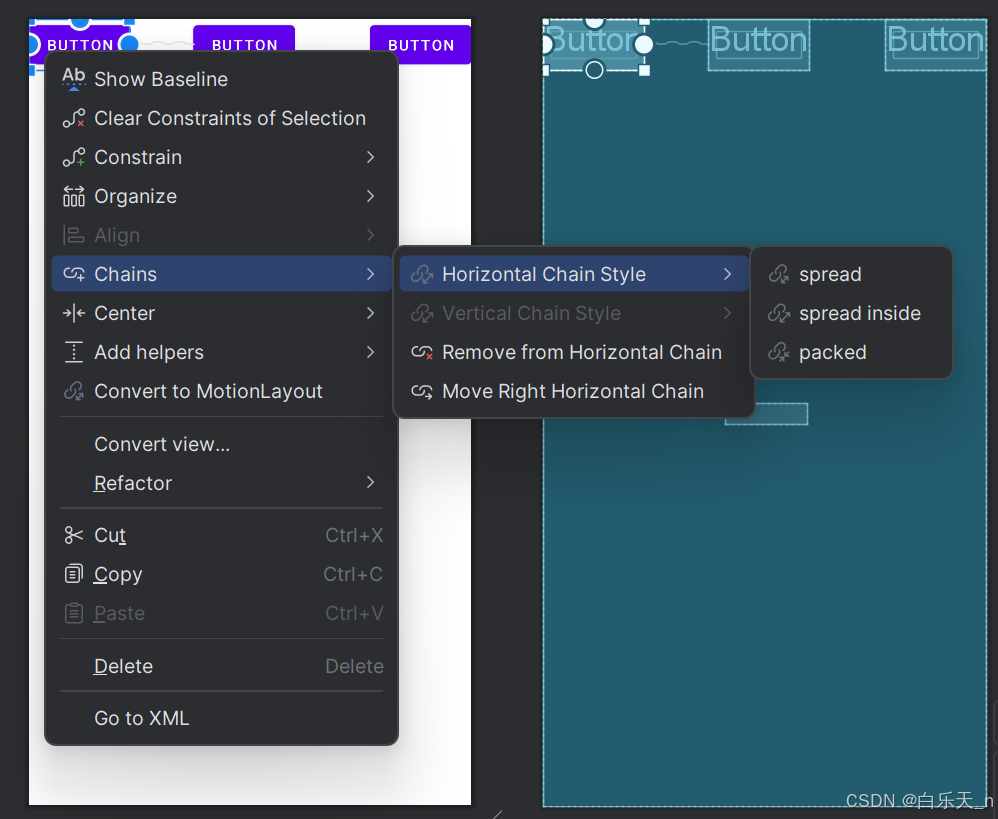998x819 pixels.
Task: Select the rightmost purple BUTTON in design view
Action: 421,45
